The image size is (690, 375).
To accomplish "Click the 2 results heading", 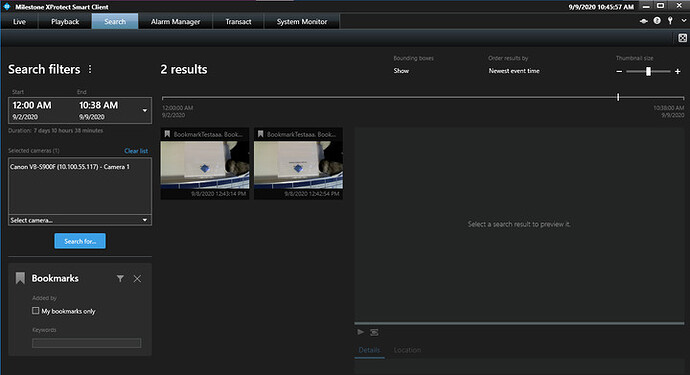I will (x=184, y=69).
